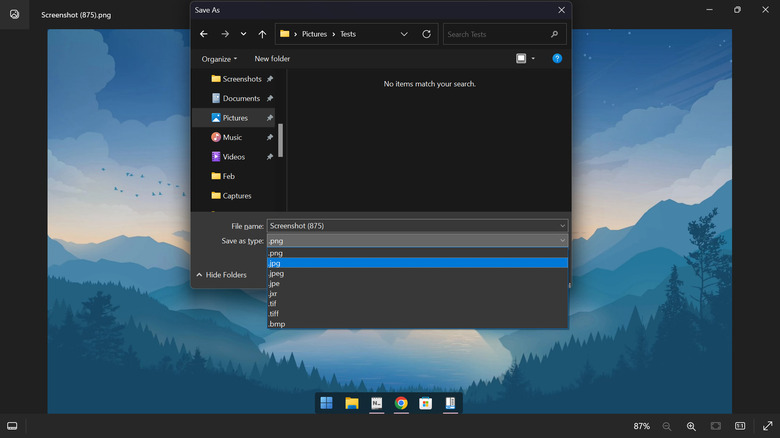Expand the change view options dropdown
780x438 pixels.
tap(533, 59)
